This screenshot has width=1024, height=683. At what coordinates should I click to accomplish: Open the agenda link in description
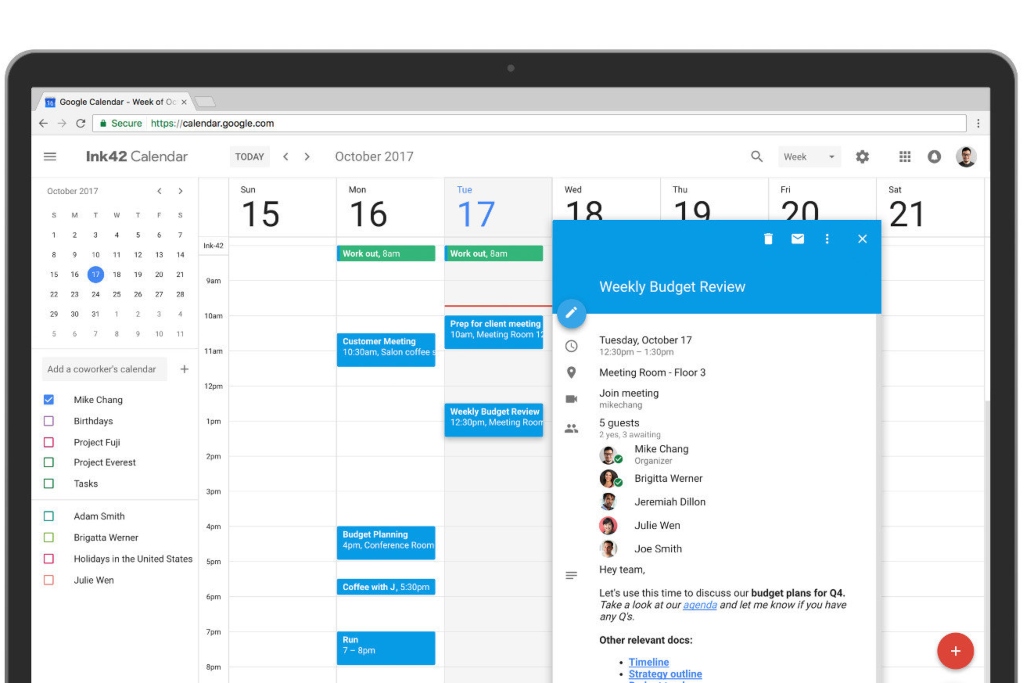699,605
